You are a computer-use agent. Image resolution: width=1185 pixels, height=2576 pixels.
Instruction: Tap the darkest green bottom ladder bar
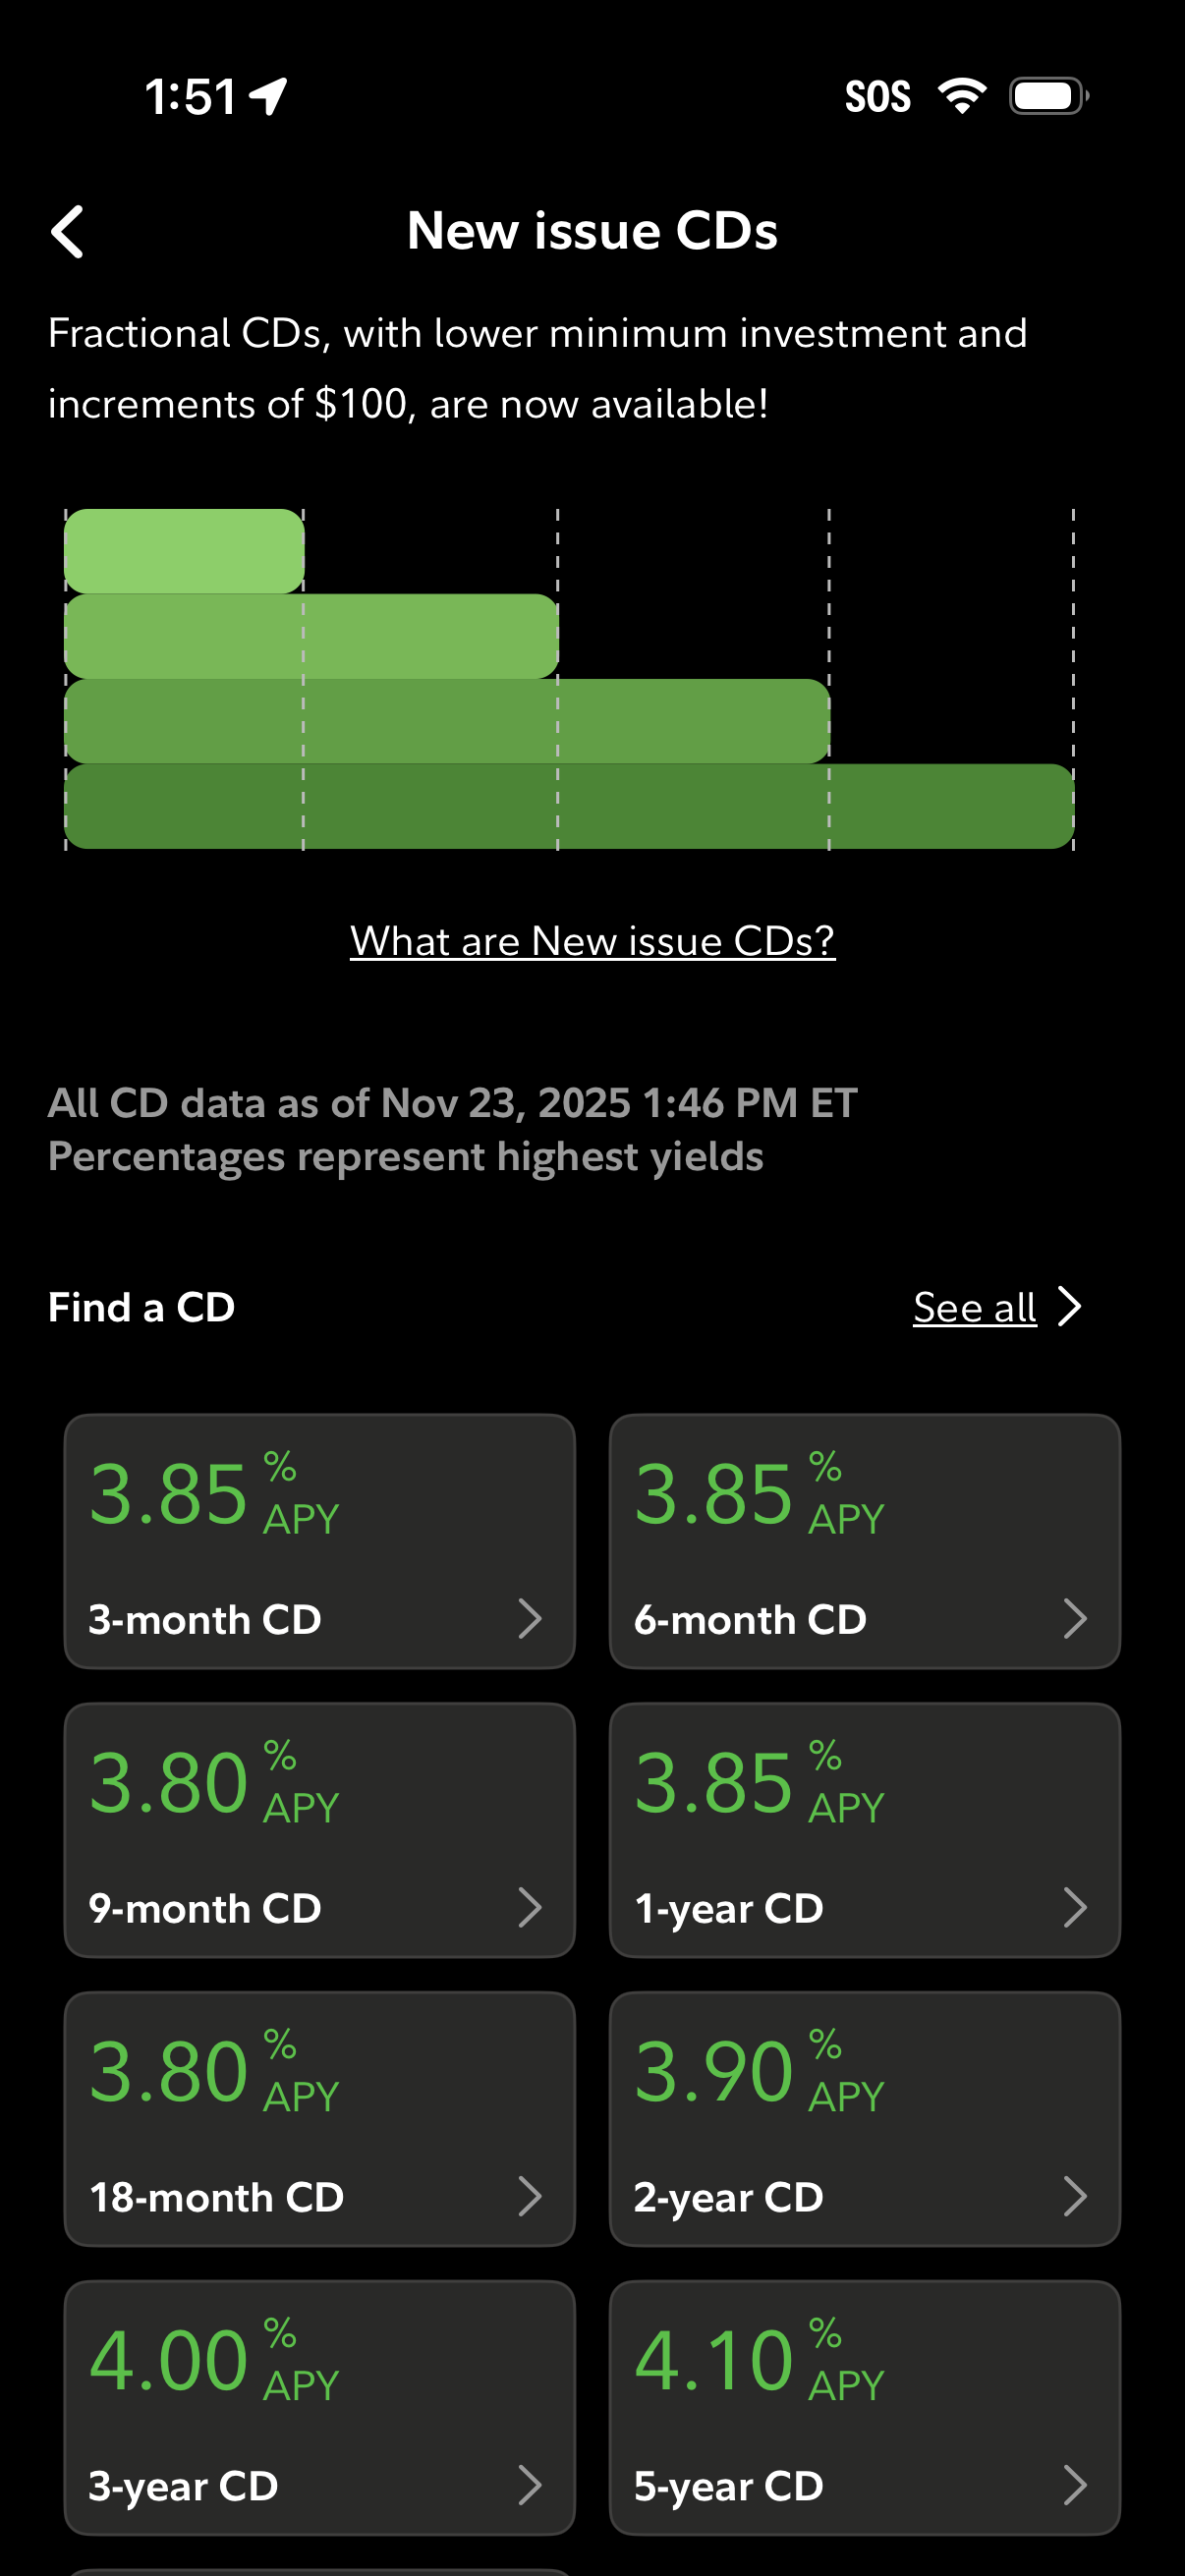coord(569,807)
